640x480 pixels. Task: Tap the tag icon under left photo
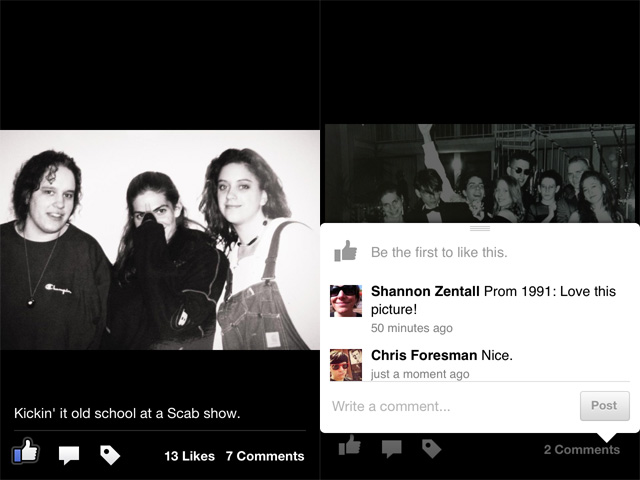click(110, 455)
